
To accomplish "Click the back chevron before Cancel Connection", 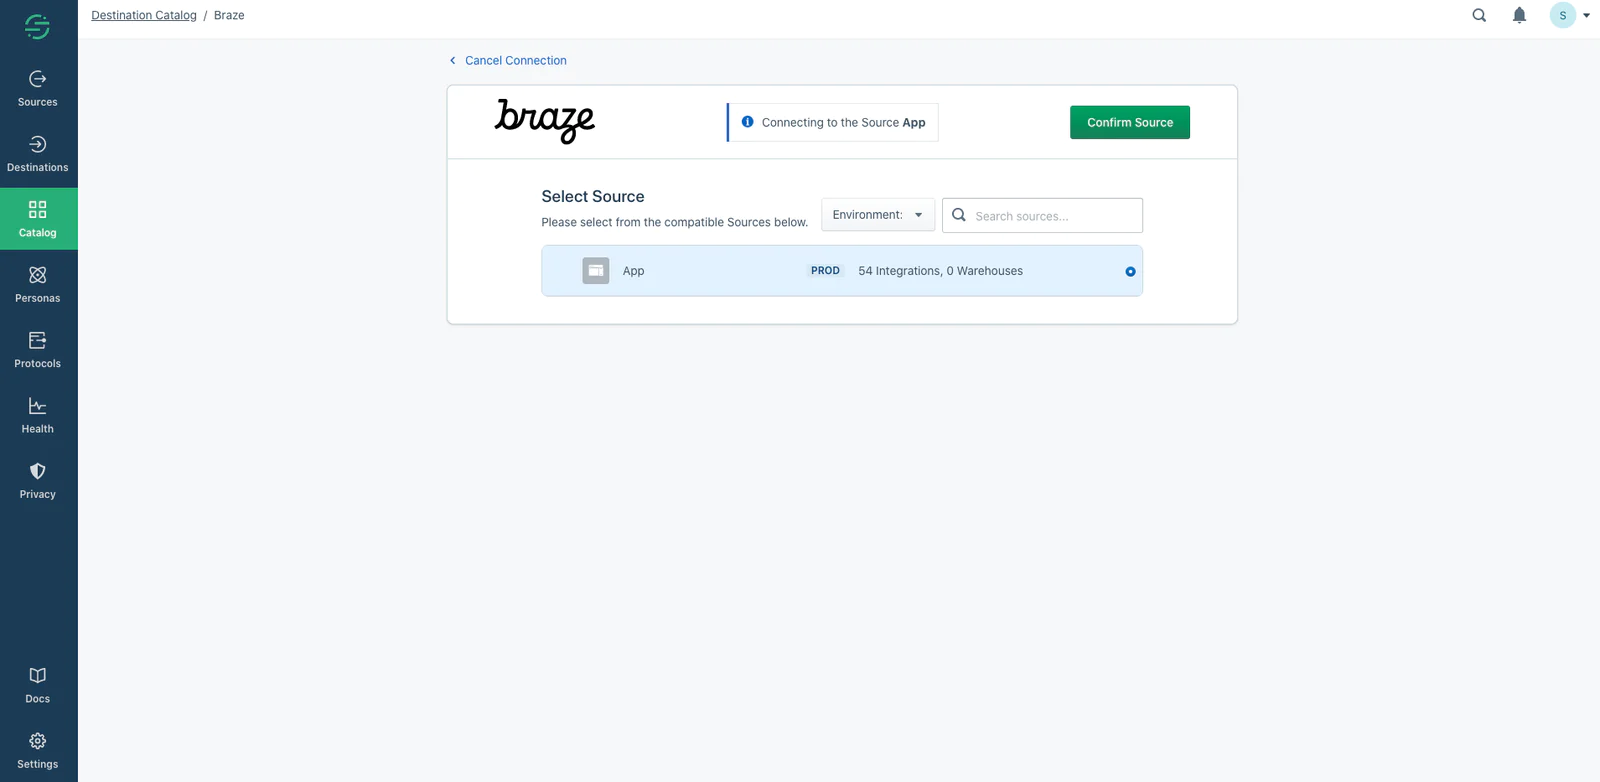I will click(452, 61).
